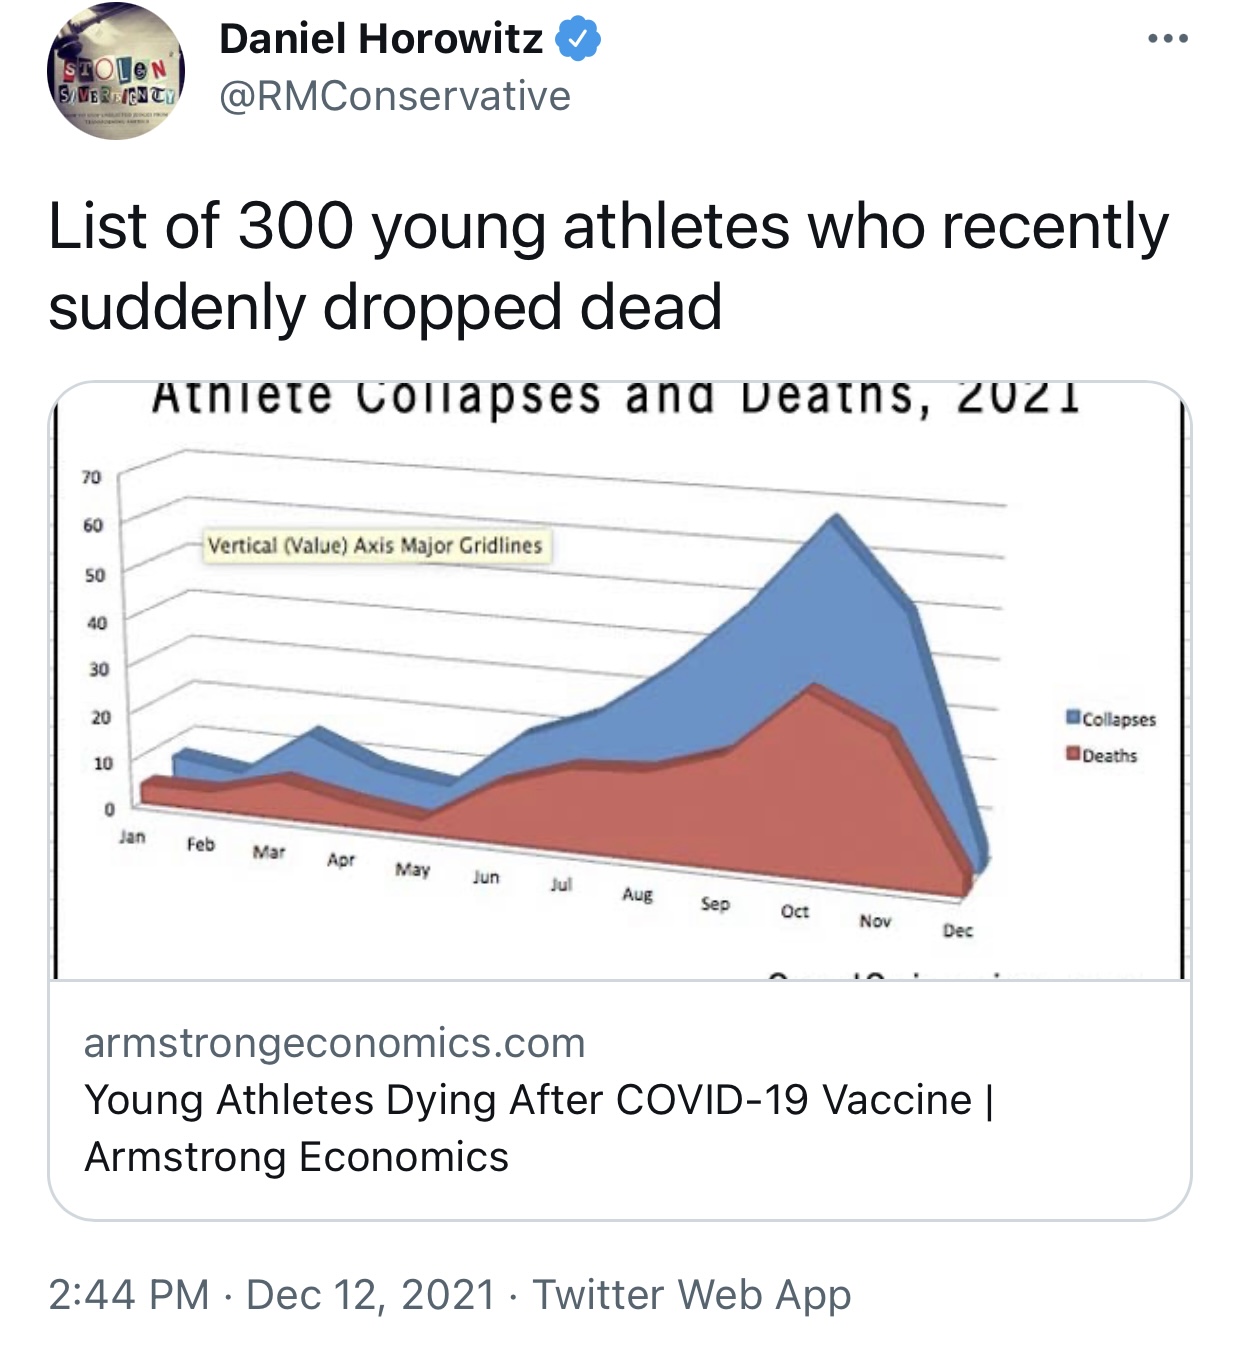Click the Oct peak in the chart
The height and width of the screenshot is (1346, 1241).
[x=834, y=518]
